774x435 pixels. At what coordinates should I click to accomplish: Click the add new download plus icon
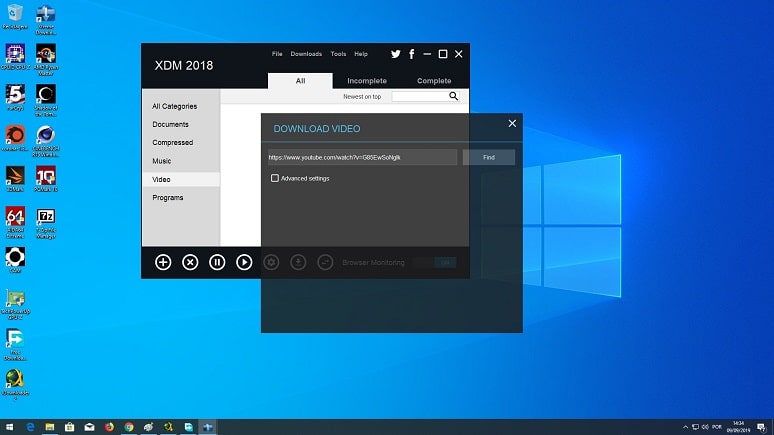coord(163,262)
